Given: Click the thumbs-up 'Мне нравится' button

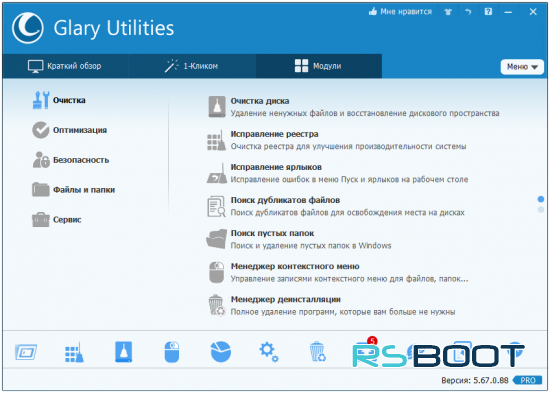Looking at the screenshot, I should (x=400, y=12).
